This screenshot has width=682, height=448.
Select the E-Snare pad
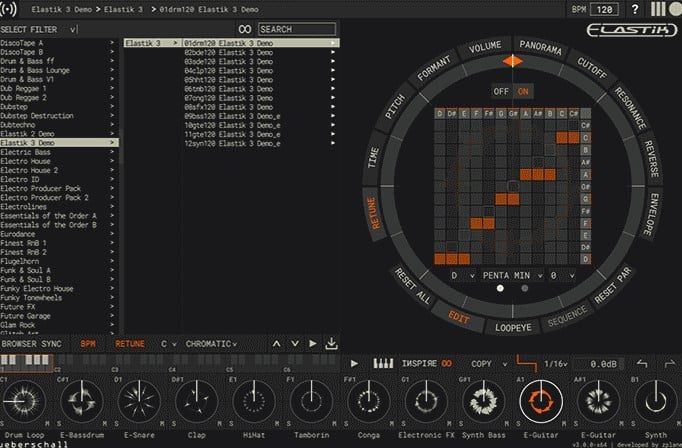point(139,401)
